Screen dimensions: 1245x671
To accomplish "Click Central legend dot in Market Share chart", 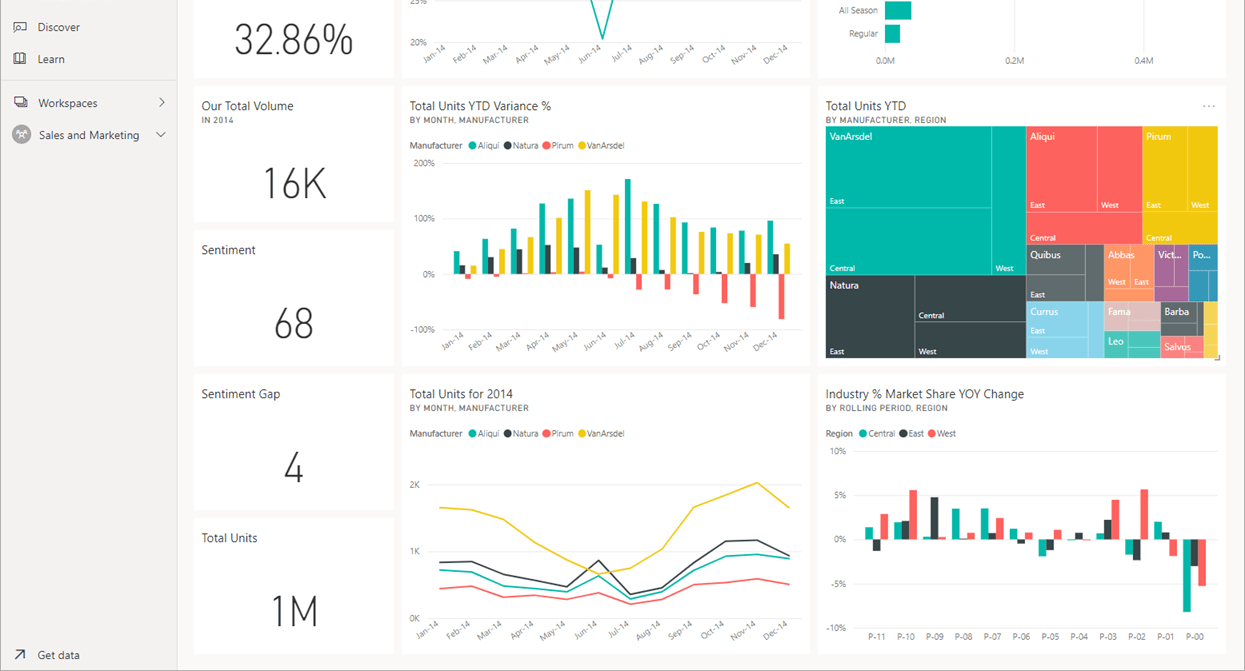I will (x=863, y=434).
